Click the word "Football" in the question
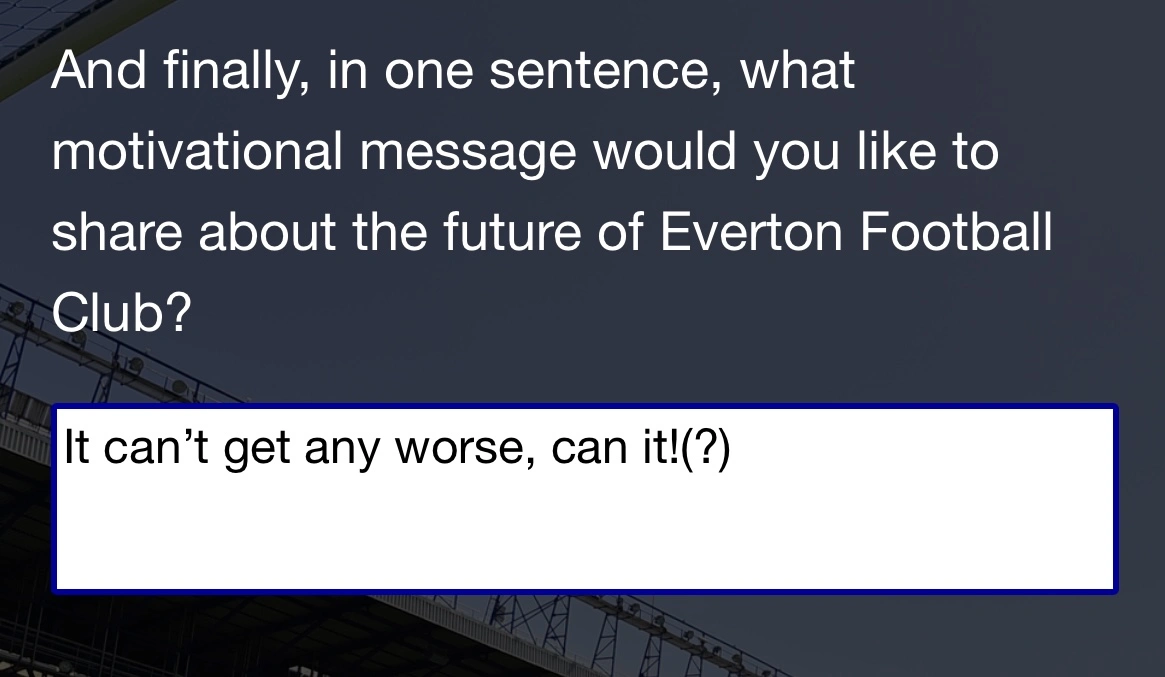 pyautogui.click(x=955, y=233)
